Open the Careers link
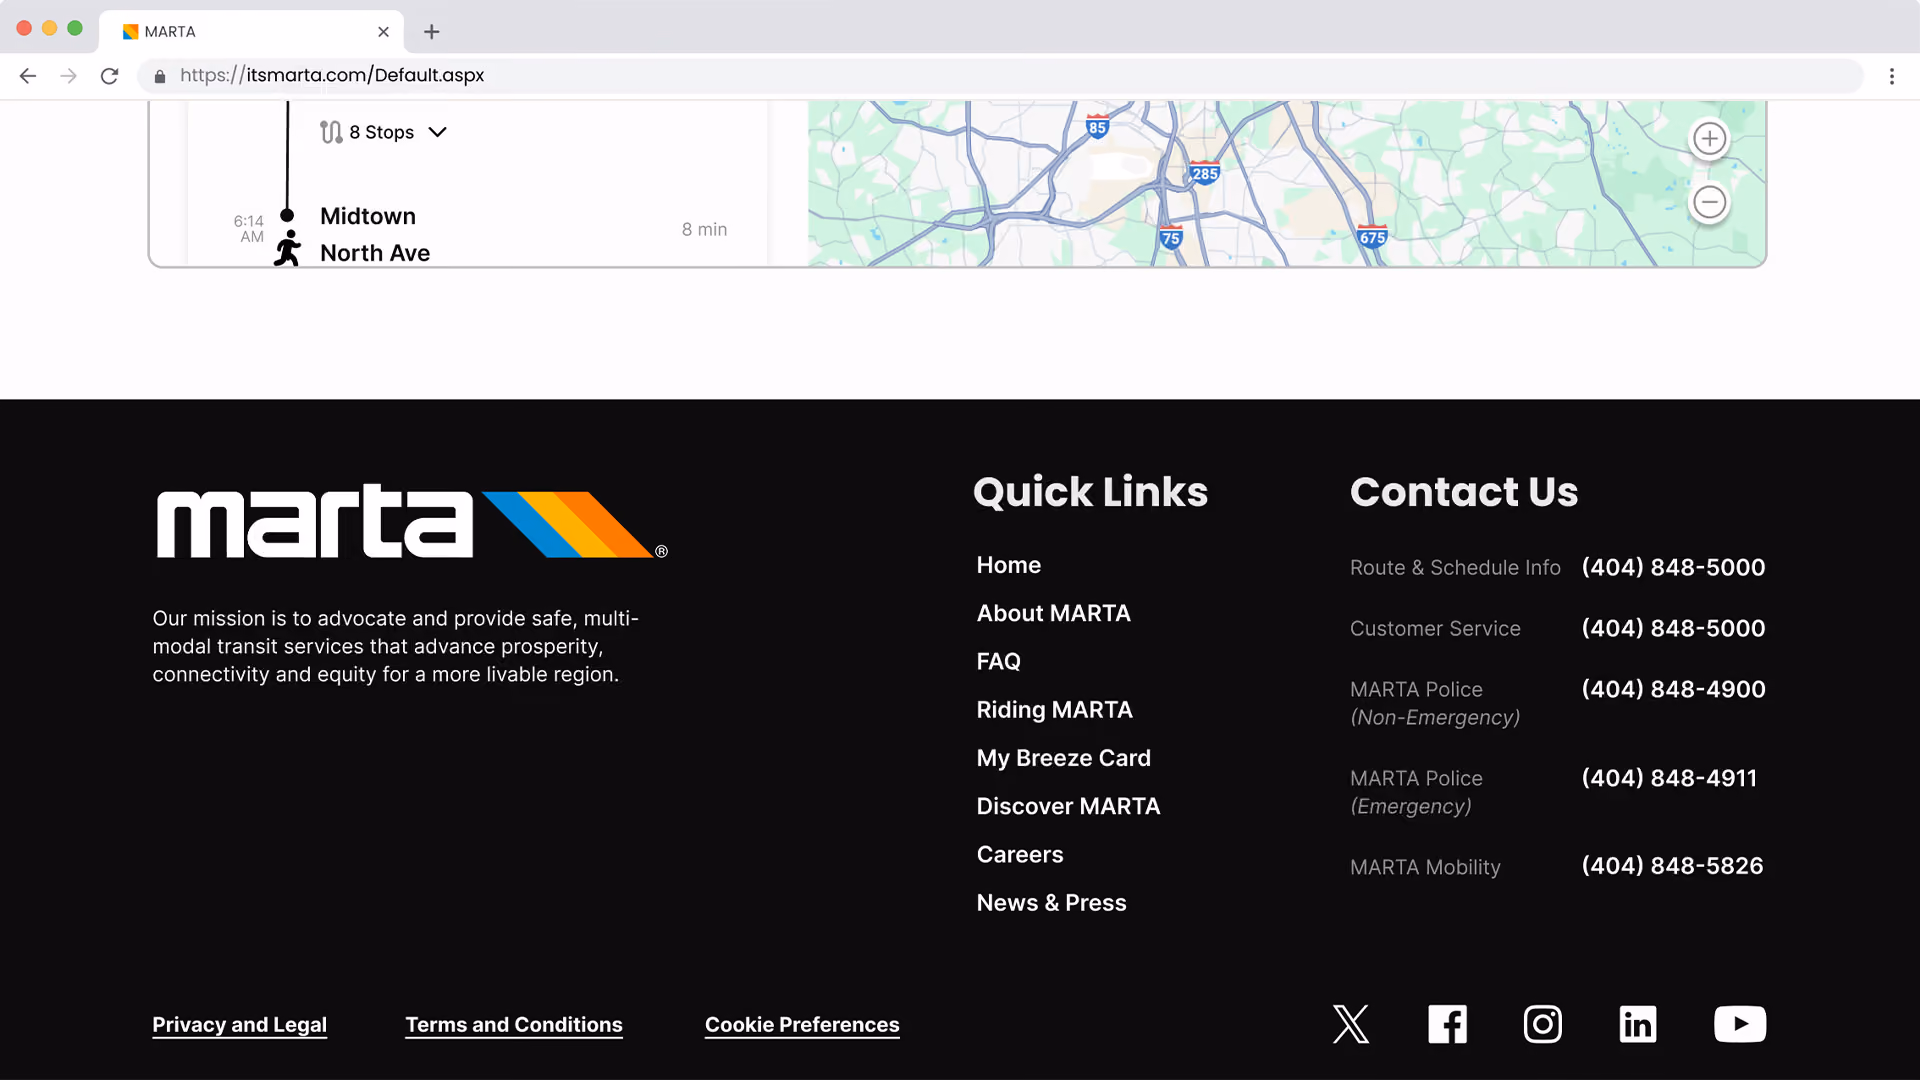Screen dimensions: 1920x1080 click(1019, 854)
